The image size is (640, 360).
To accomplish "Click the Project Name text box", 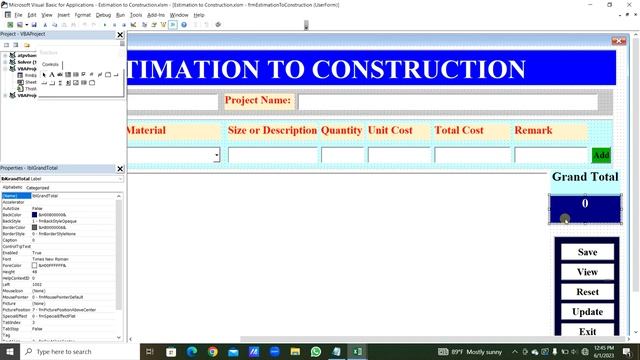I will [448, 101].
